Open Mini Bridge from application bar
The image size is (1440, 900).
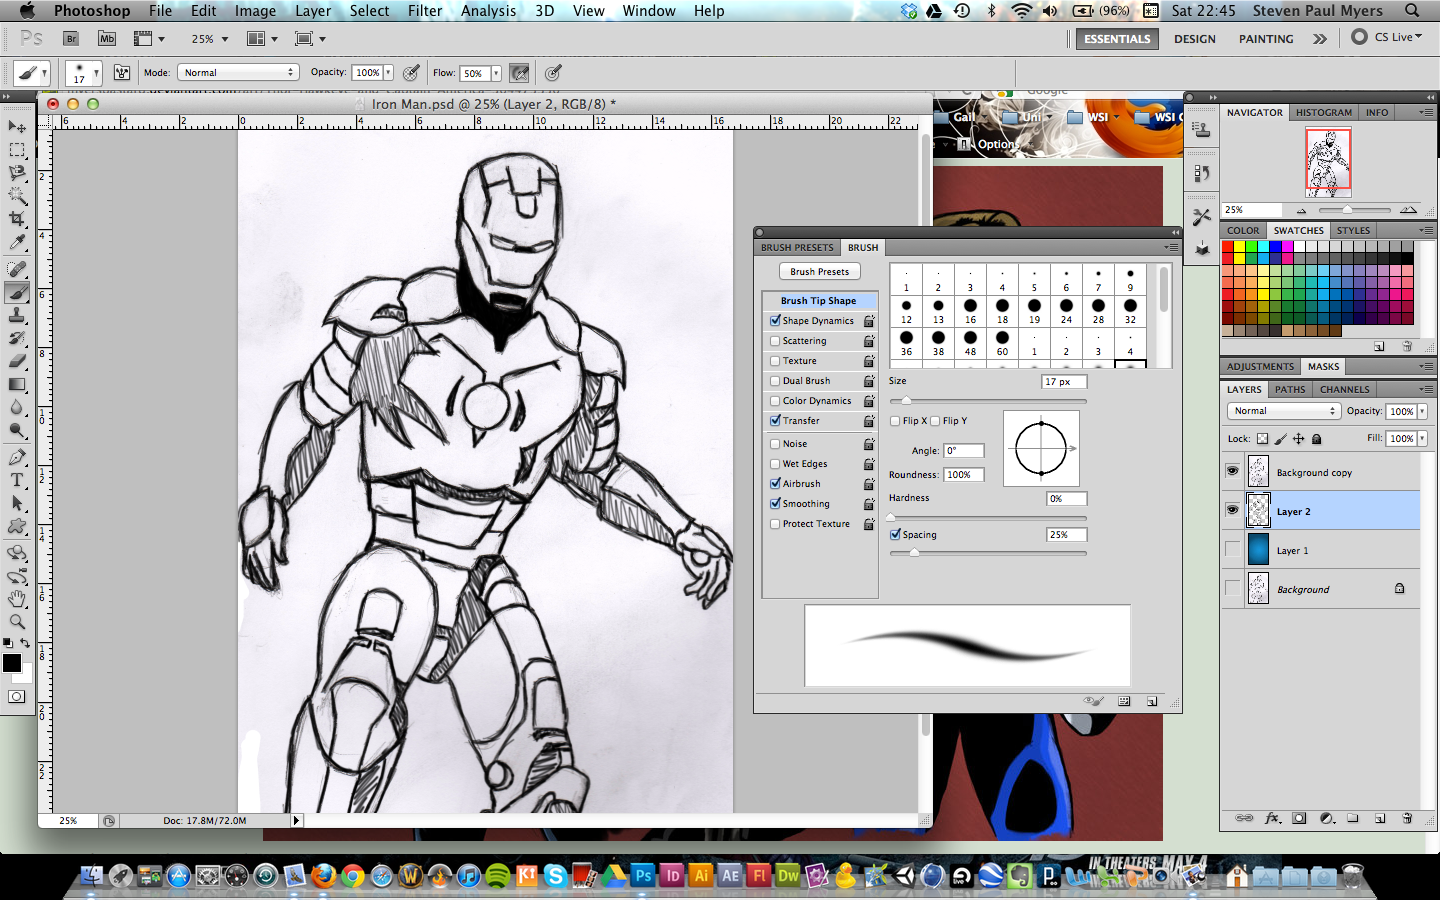pyautogui.click(x=107, y=39)
